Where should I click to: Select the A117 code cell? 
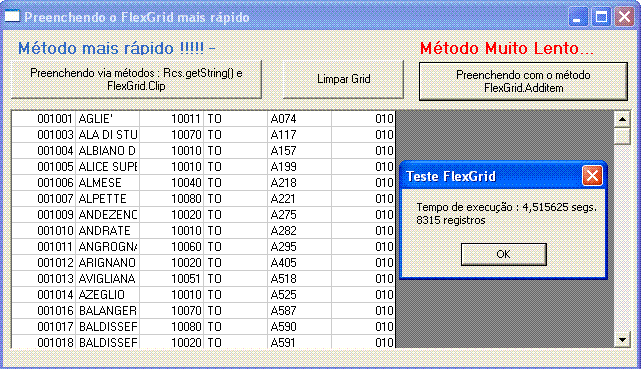click(x=299, y=135)
